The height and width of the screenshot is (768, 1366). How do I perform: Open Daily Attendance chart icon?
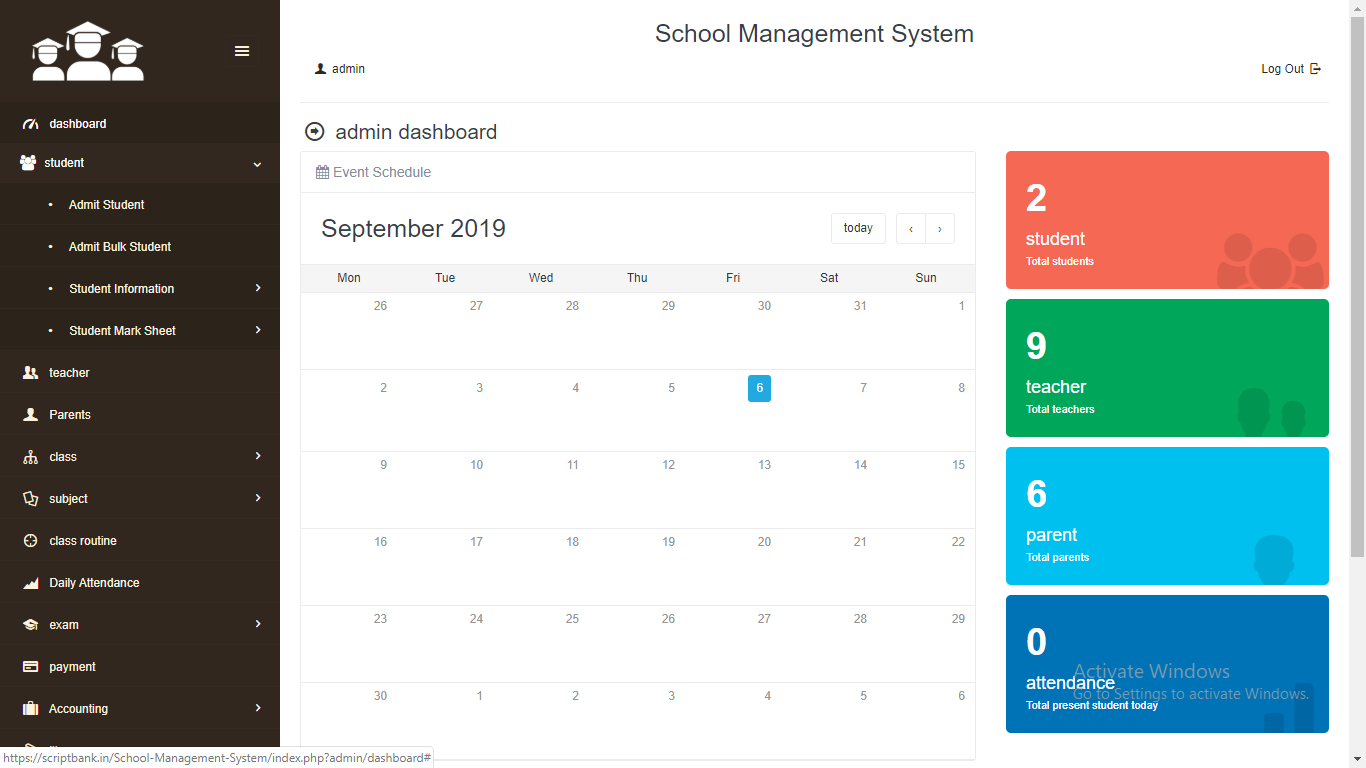click(x=30, y=583)
